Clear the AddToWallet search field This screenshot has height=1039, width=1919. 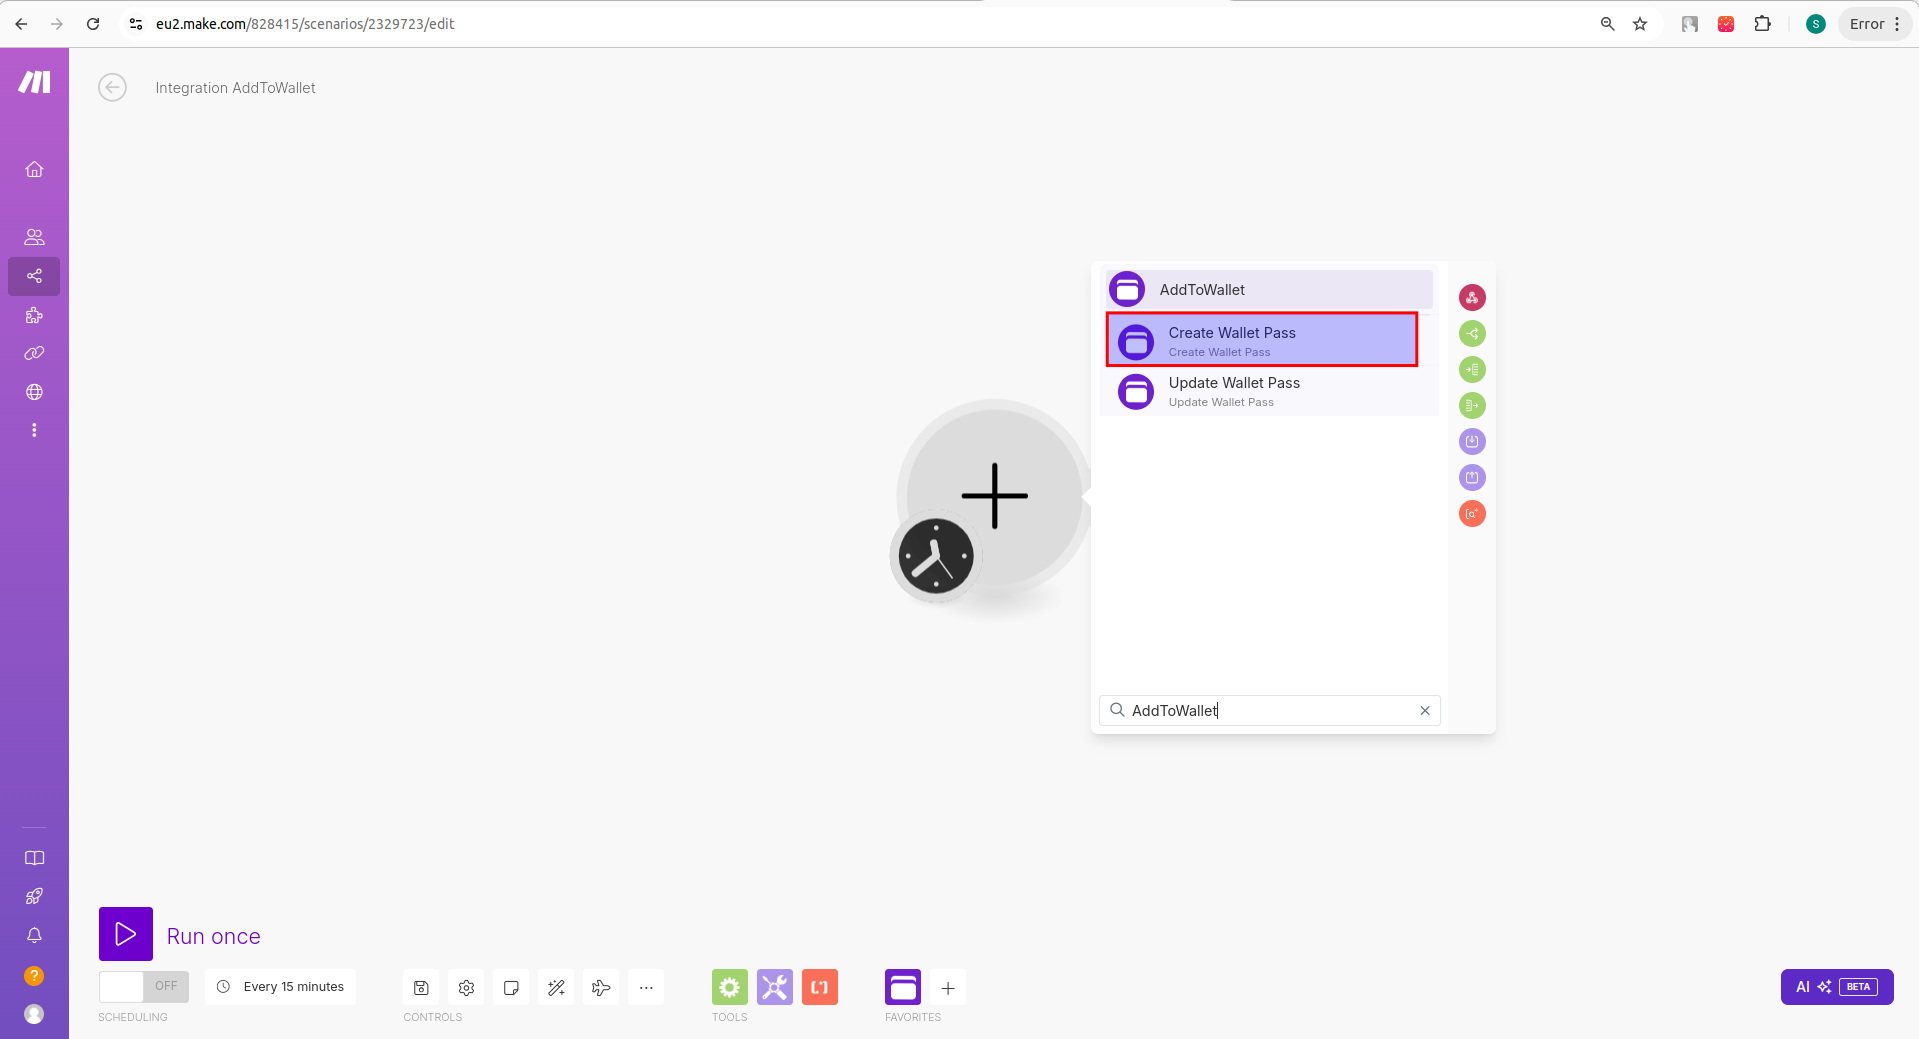(1425, 711)
